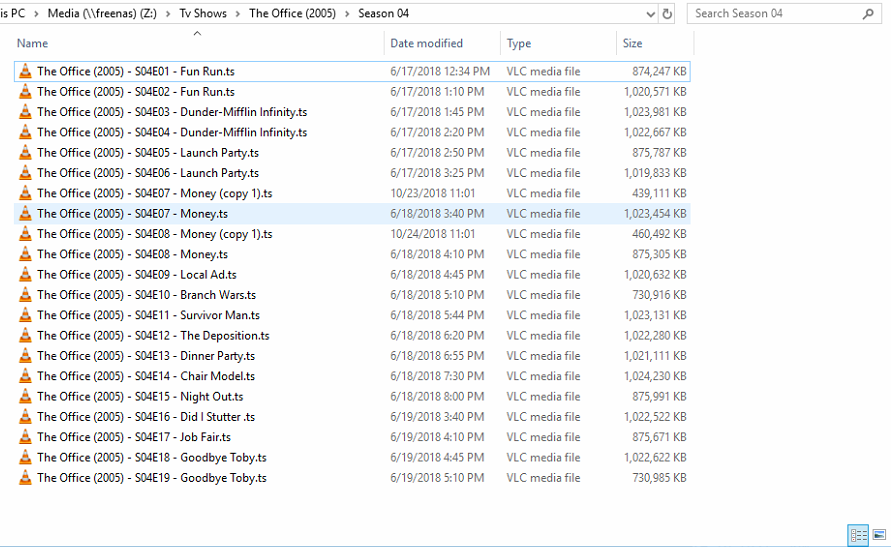
Task: Click the date 6/18/2018 6:55 PM
Action: [x=437, y=356]
